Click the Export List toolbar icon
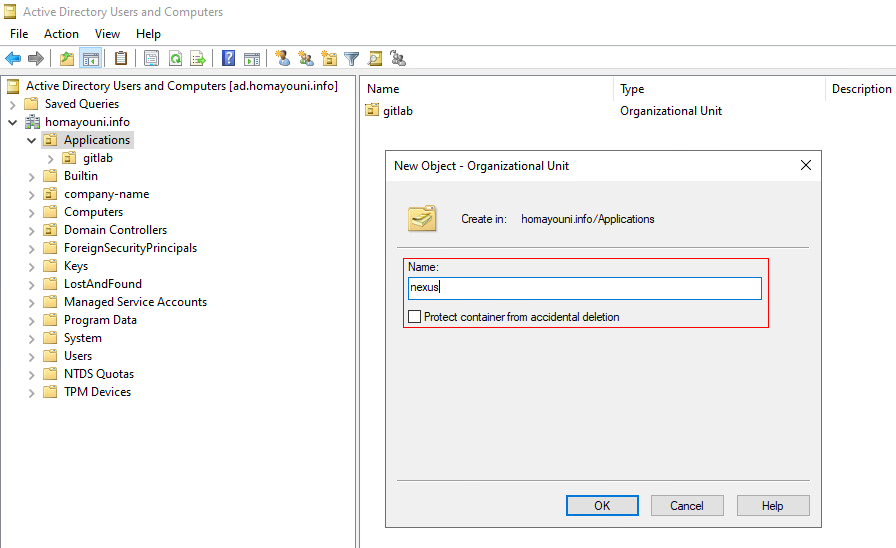 point(198,58)
